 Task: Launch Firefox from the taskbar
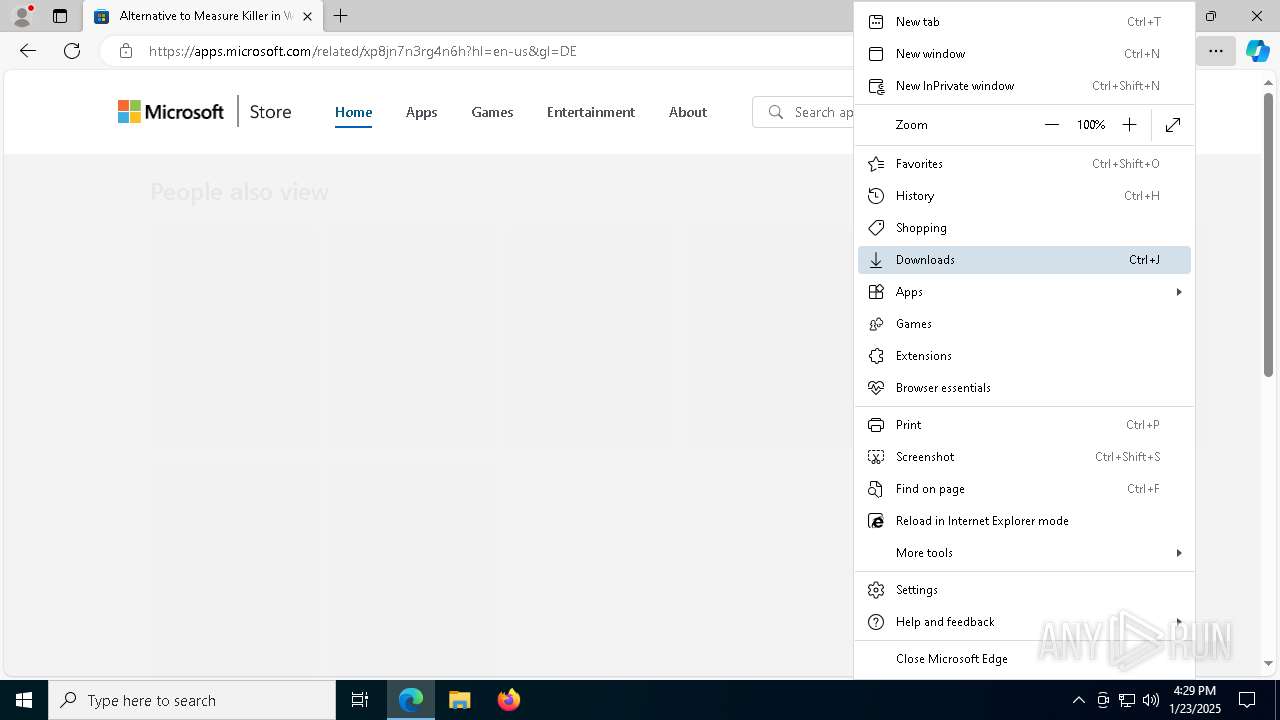coord(508,700)
